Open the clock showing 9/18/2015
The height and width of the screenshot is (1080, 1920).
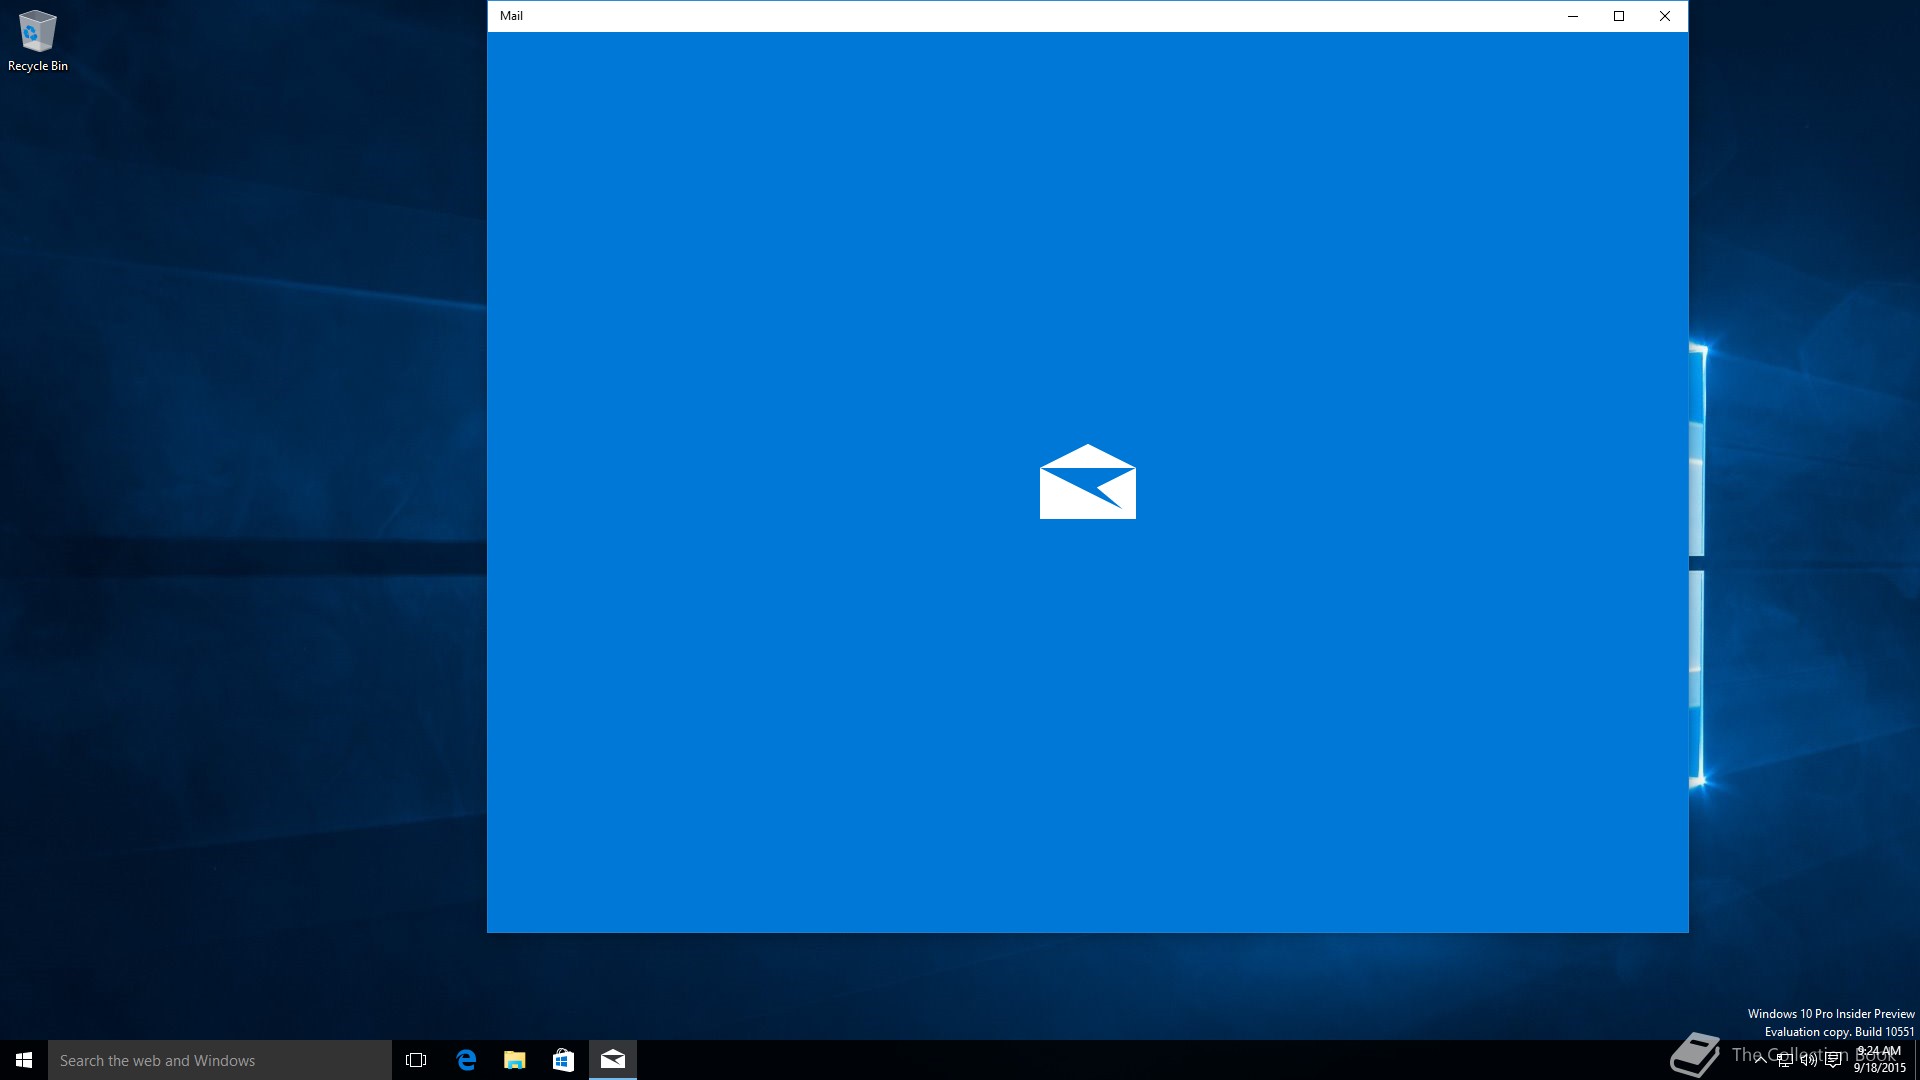[x=1879, y=1060]
